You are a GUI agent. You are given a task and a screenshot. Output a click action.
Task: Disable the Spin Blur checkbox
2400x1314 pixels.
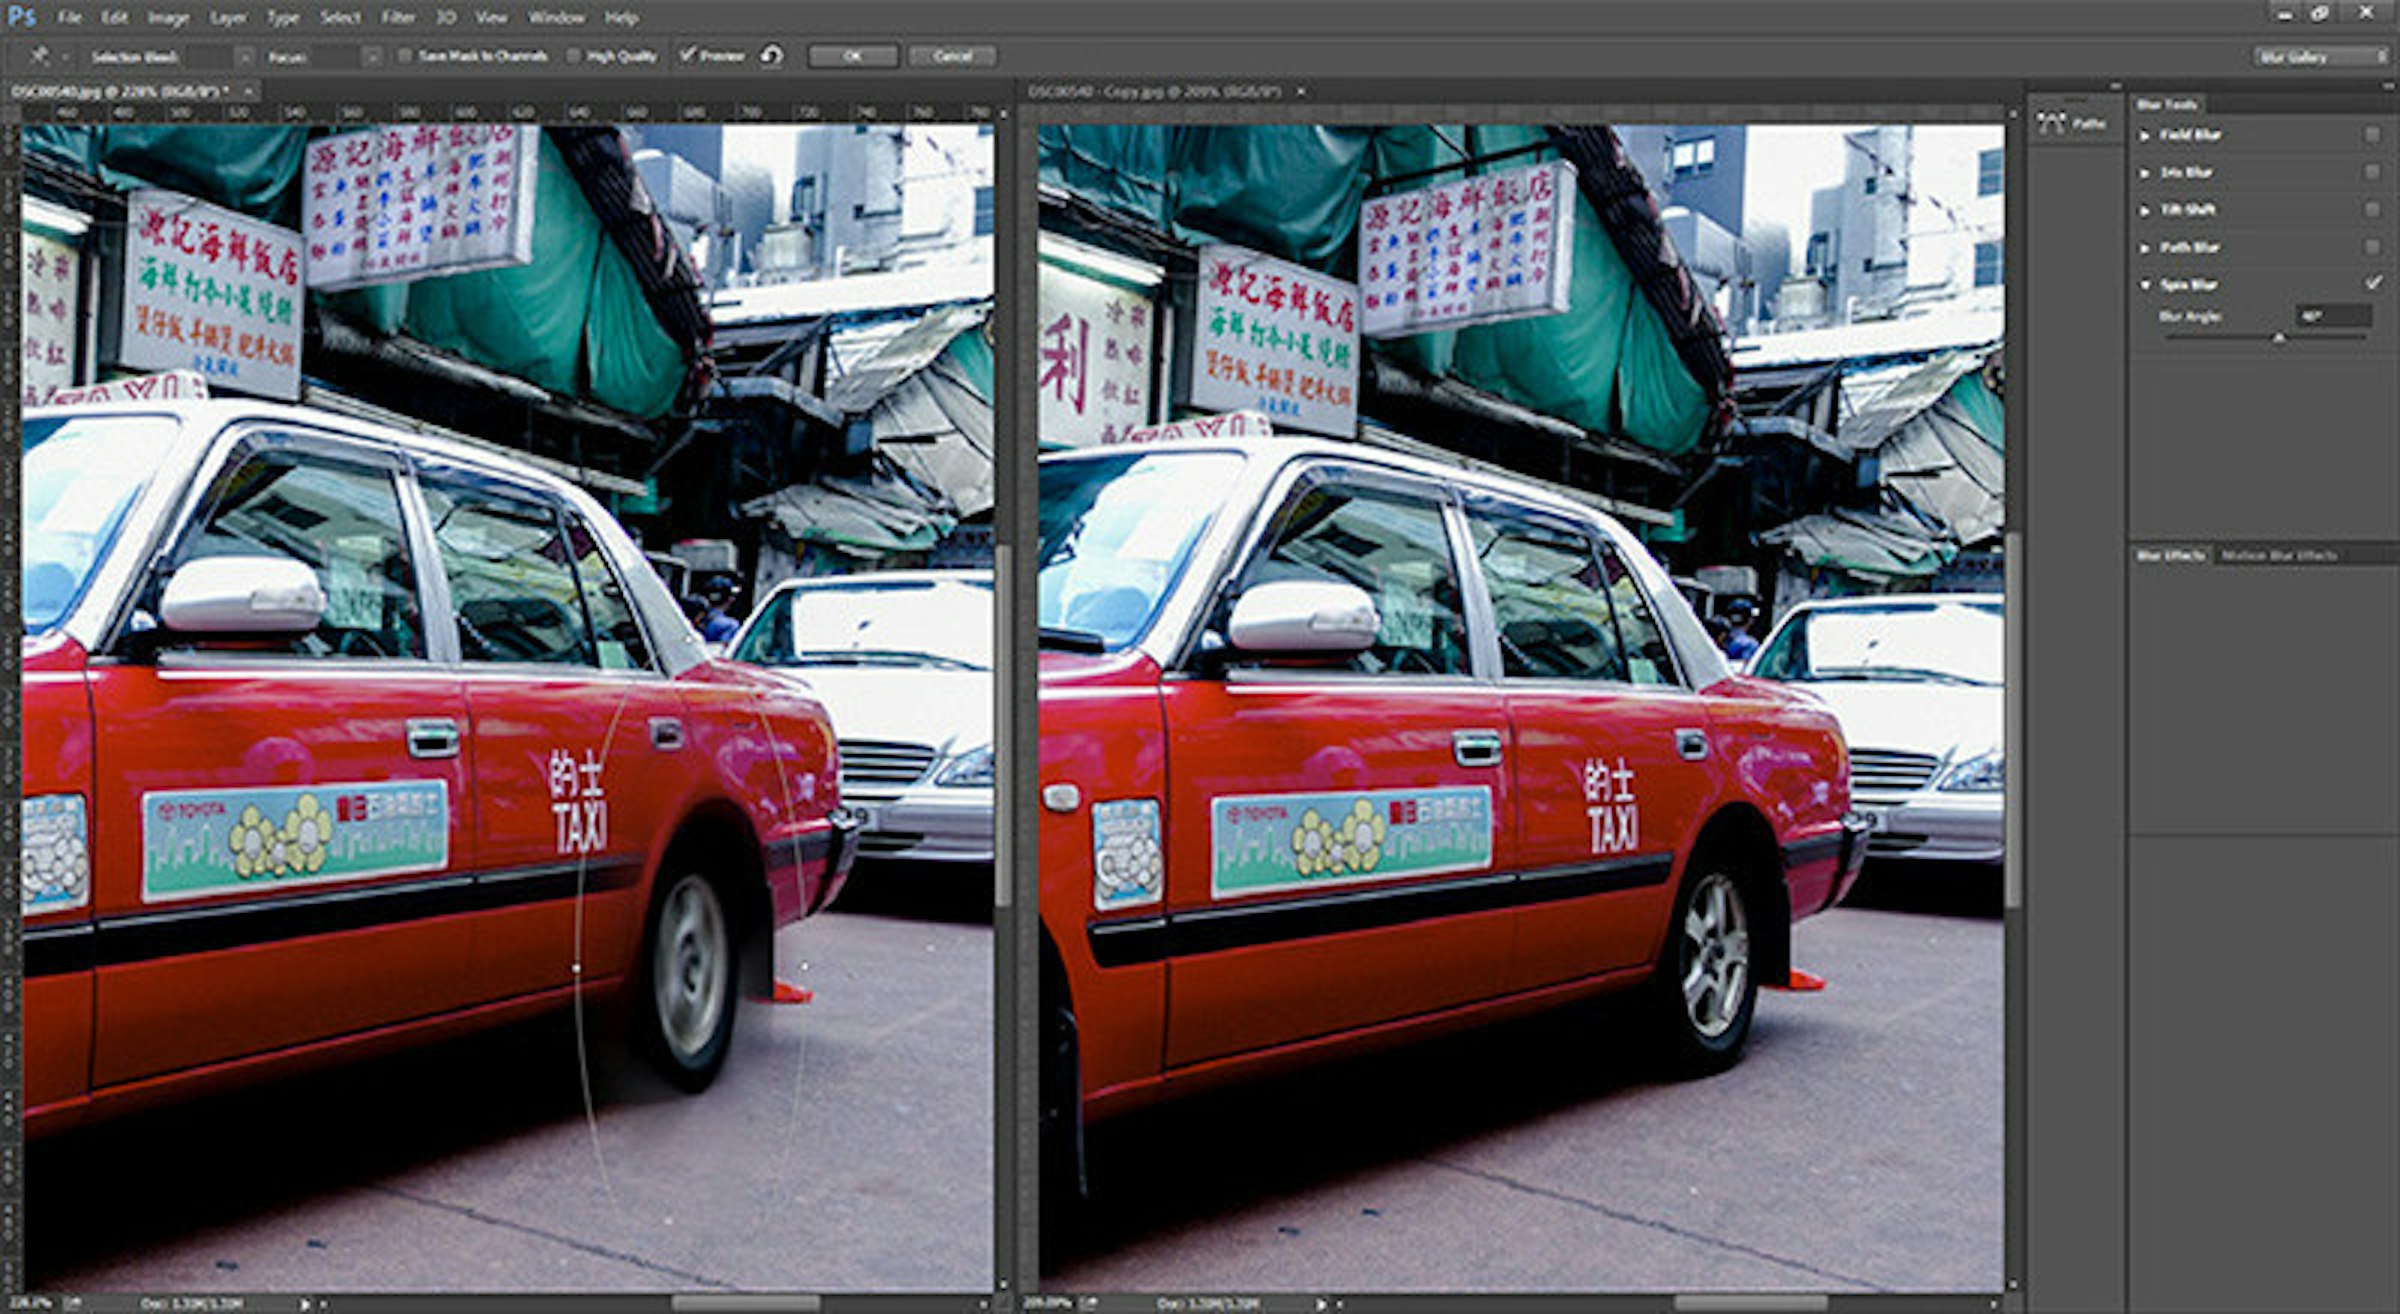click(x=2373, y=284)
